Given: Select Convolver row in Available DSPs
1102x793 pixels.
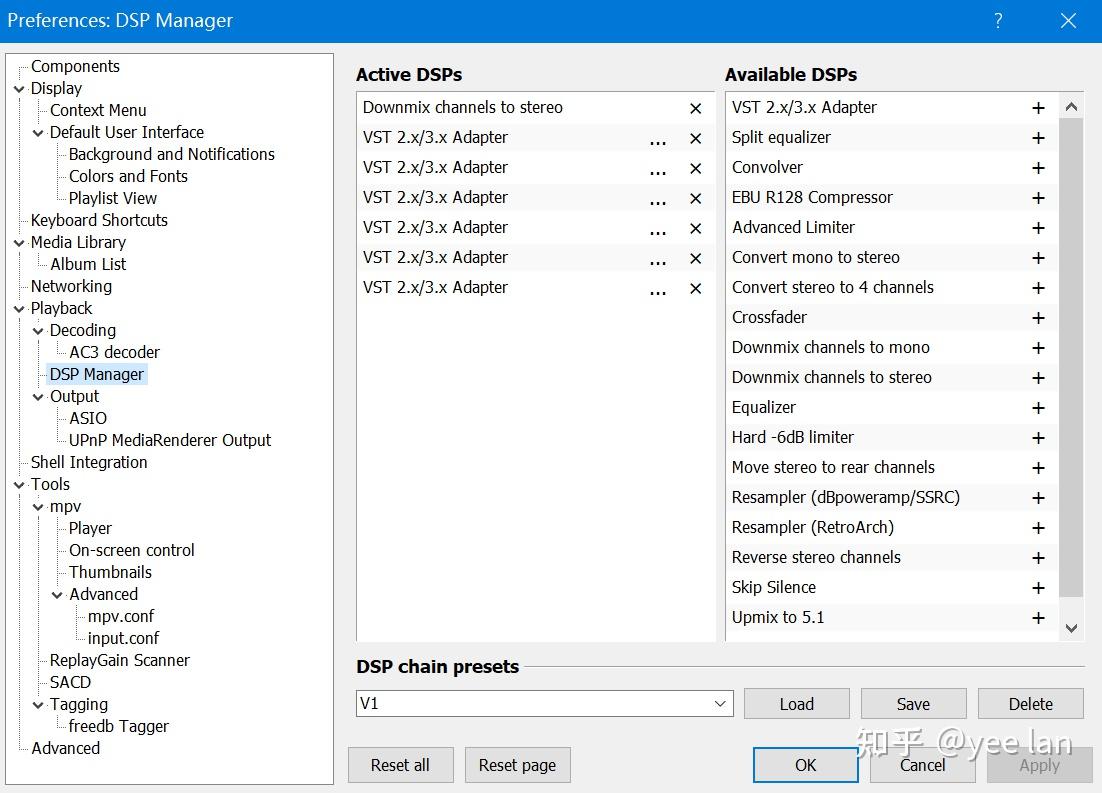Looking at the screenshot, I should pos(892,168).
